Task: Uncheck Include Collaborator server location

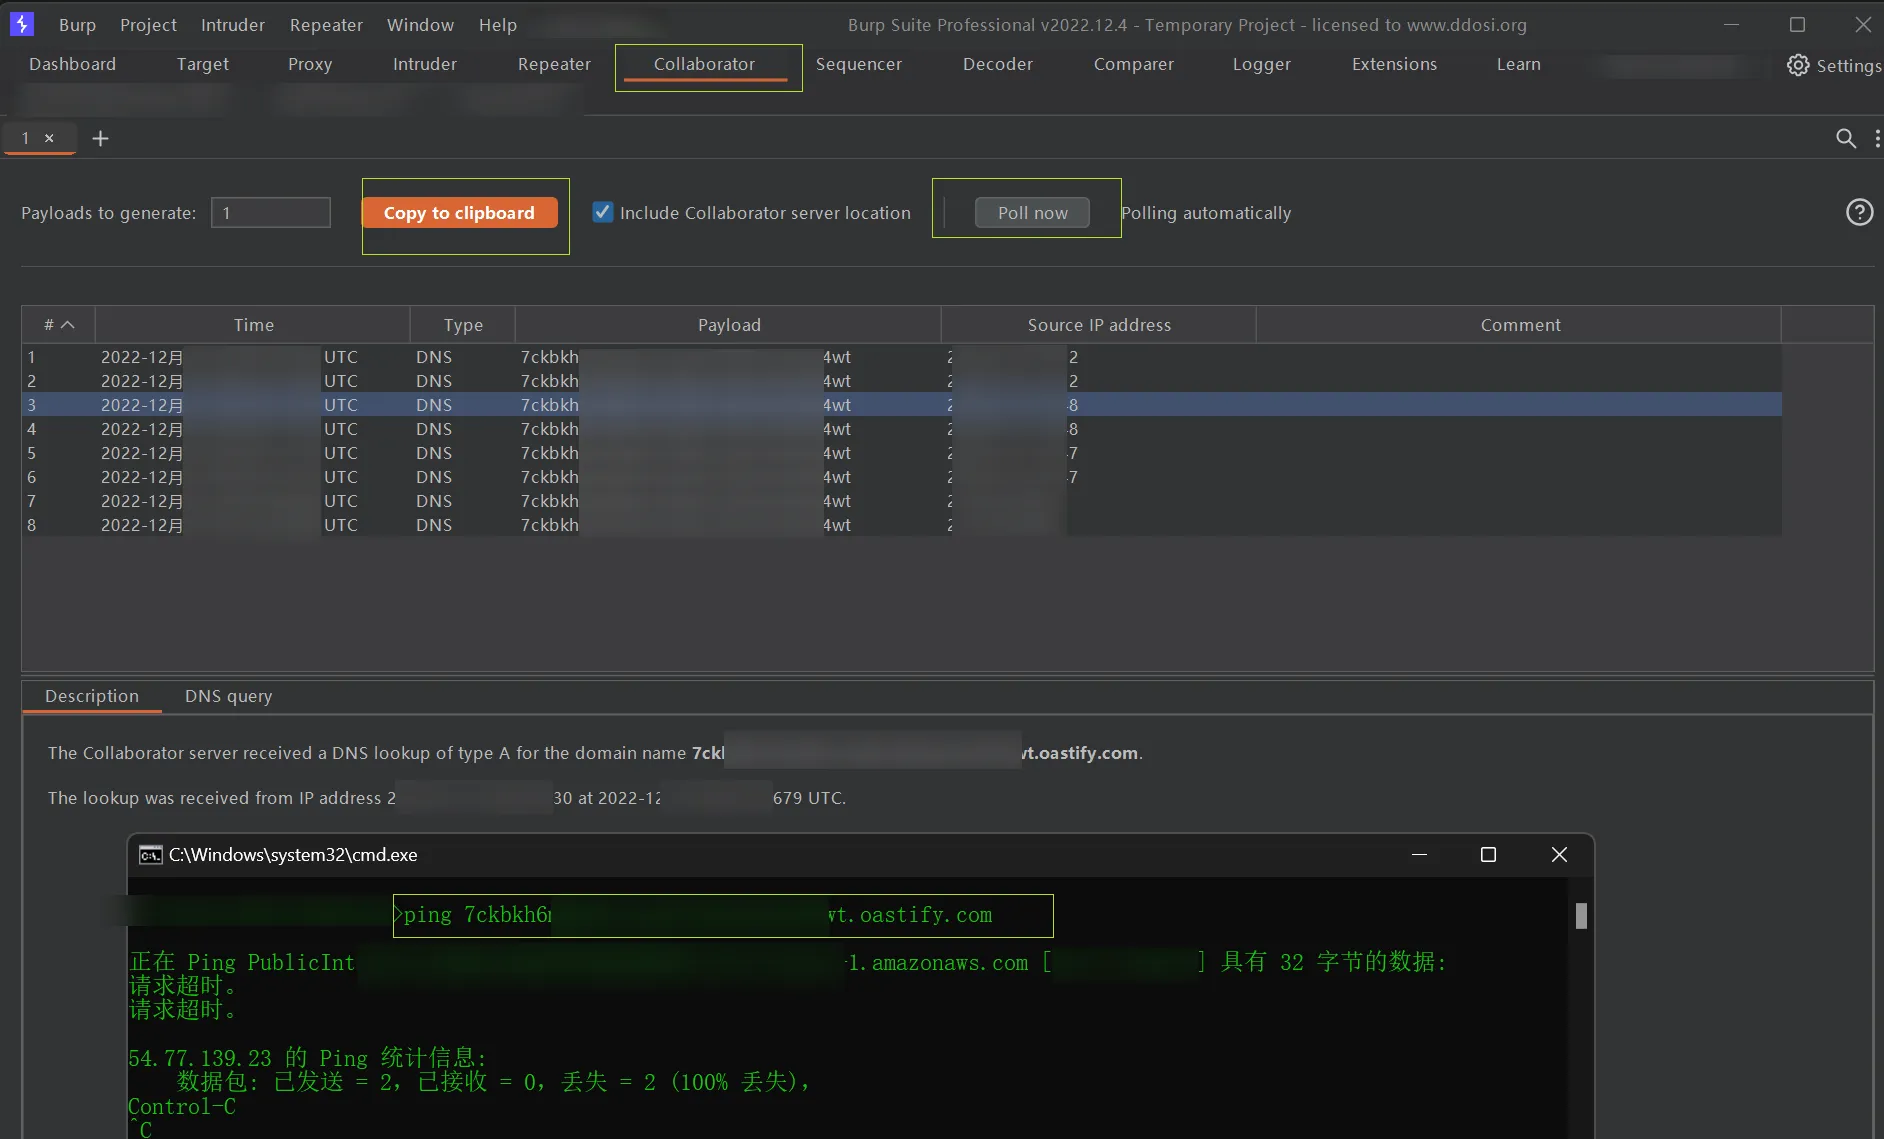Action: (x=603, y=212)
